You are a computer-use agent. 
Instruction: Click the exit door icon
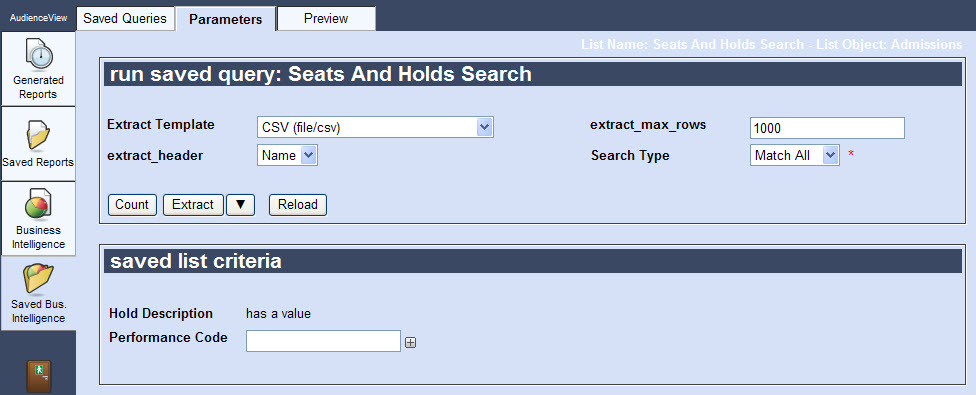39,376
